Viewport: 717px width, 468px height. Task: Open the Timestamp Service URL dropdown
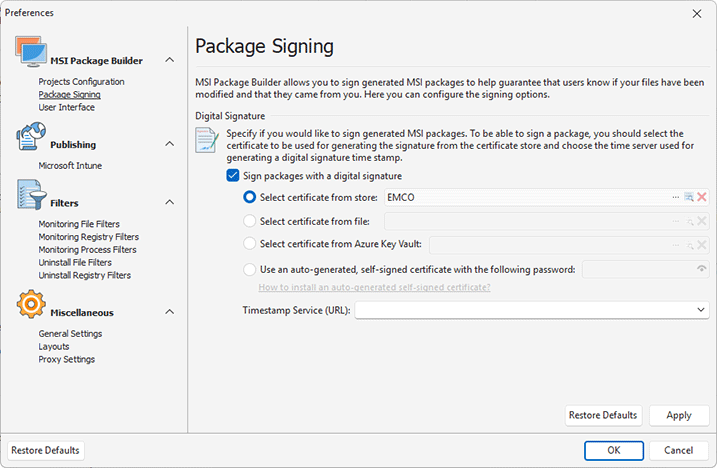(702, 310)
